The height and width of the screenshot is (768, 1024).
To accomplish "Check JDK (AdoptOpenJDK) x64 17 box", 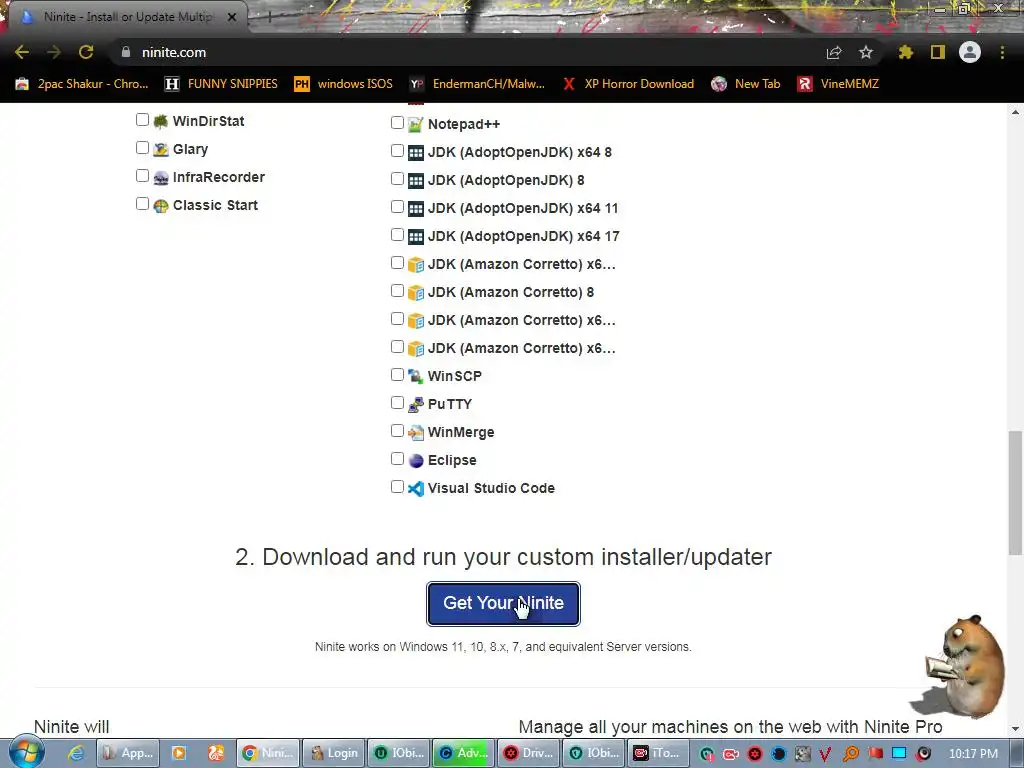I will [x=397, y=234].
